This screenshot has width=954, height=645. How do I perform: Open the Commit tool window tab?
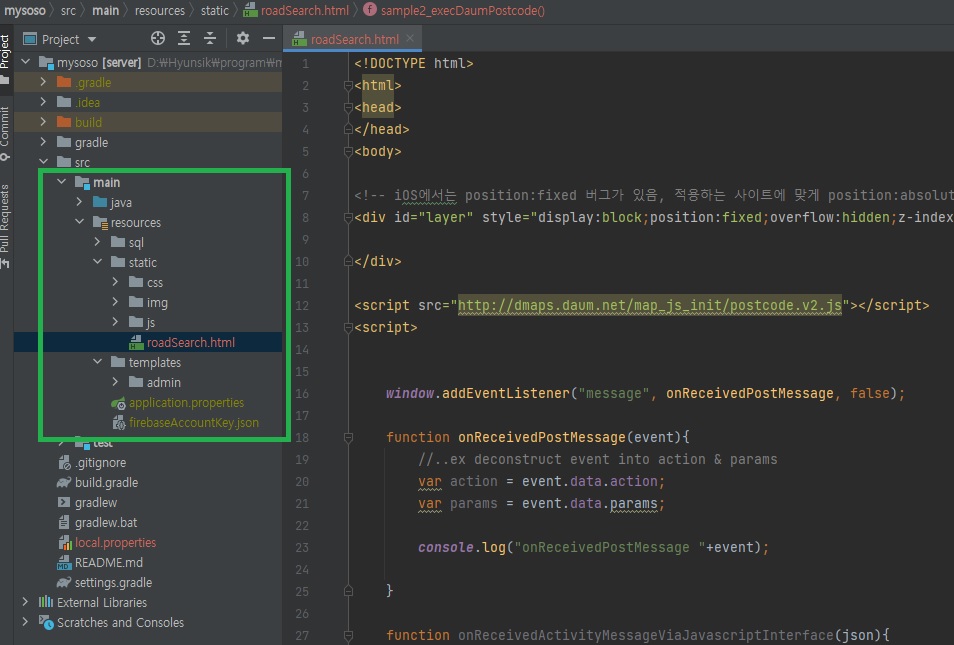pyautogui.click(x=5, y=133)
